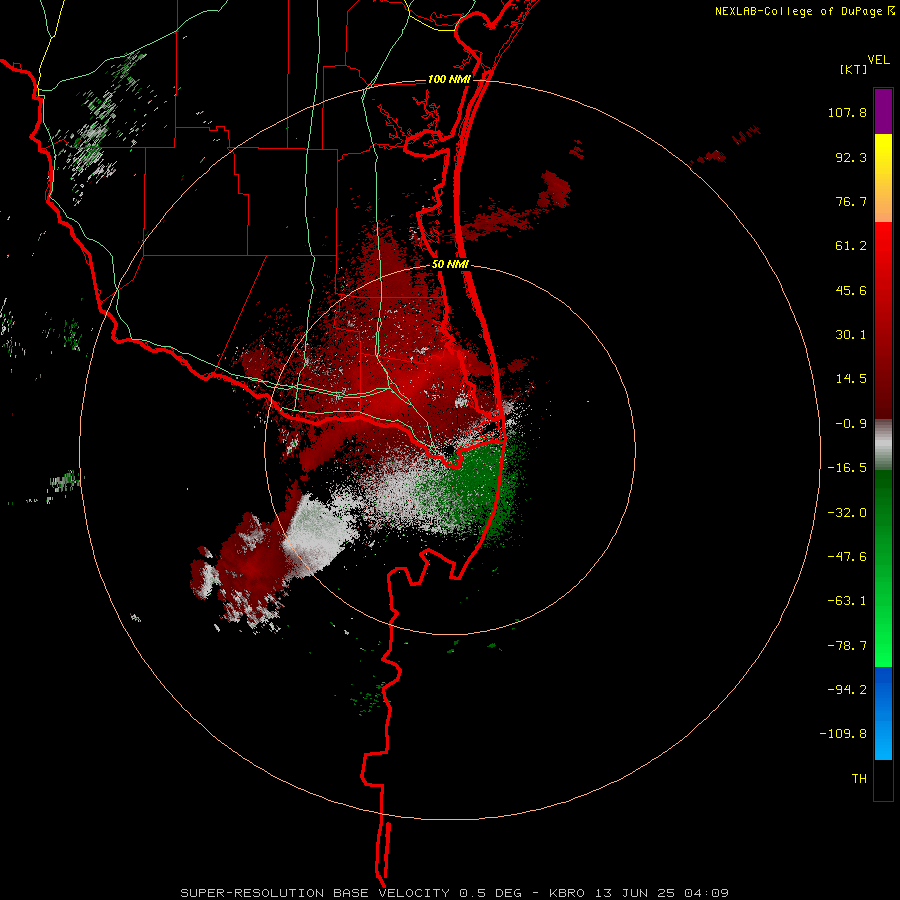This screenshot has height=900, width=900.
Task: Click the -63.1 legend value
Action: [847, 601]
